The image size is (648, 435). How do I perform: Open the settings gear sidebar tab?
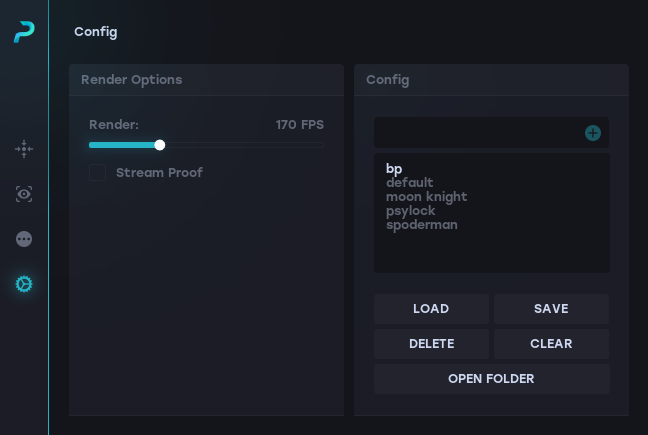(24, 284)
